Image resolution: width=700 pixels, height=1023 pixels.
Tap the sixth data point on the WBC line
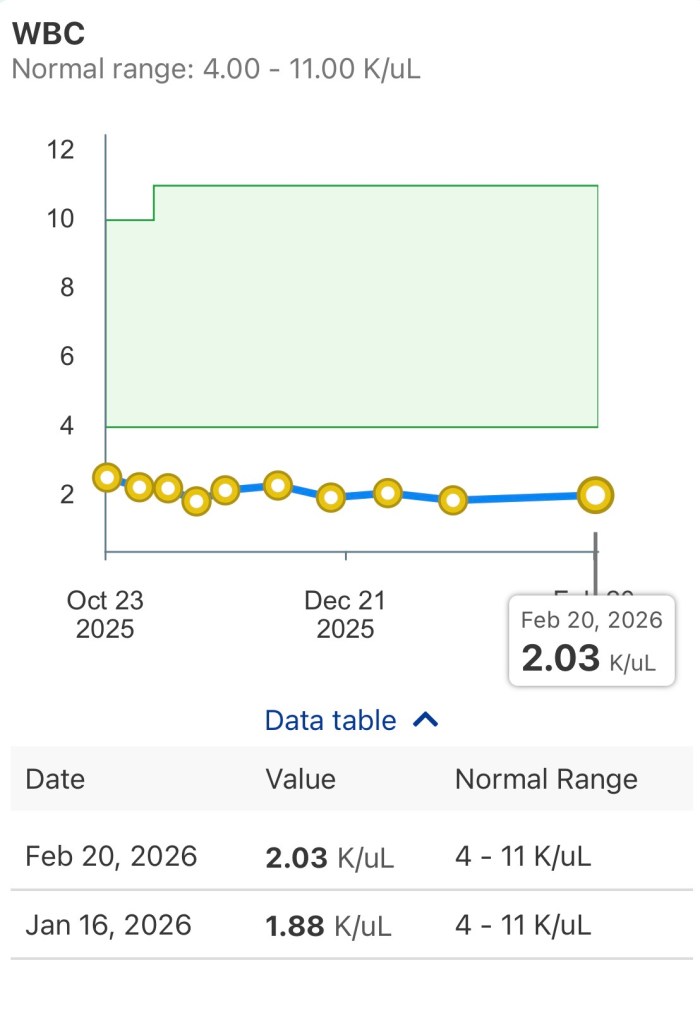click(x=278, y=486)
